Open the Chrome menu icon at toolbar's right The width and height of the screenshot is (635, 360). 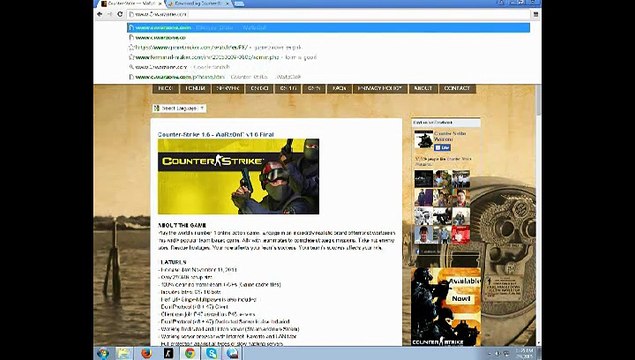click(x=535, y=14)
